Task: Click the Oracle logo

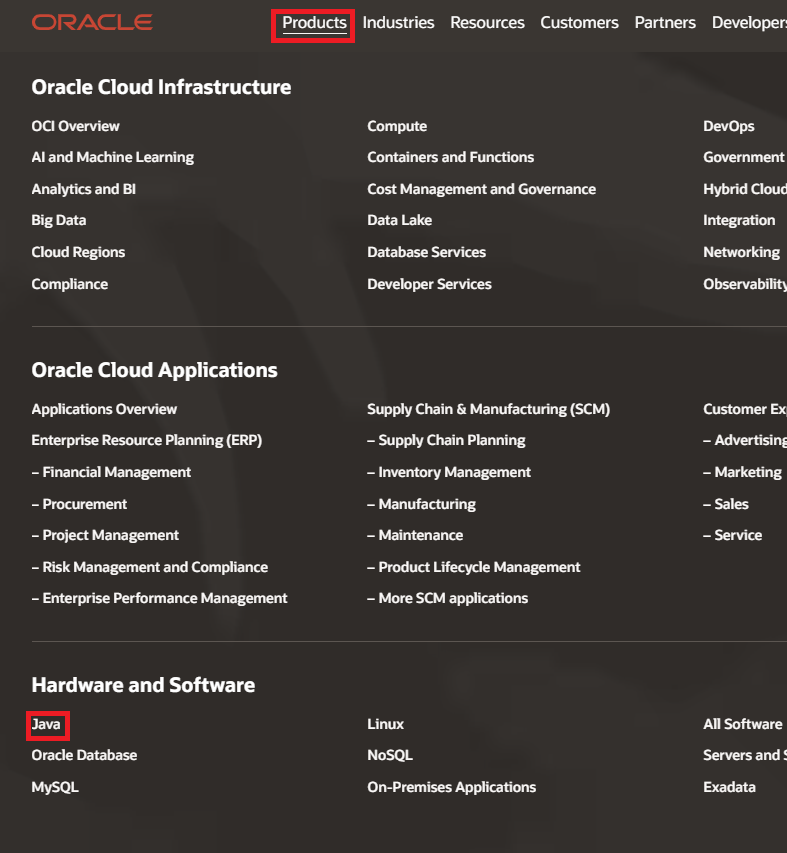Action: [x=92, y=22]
